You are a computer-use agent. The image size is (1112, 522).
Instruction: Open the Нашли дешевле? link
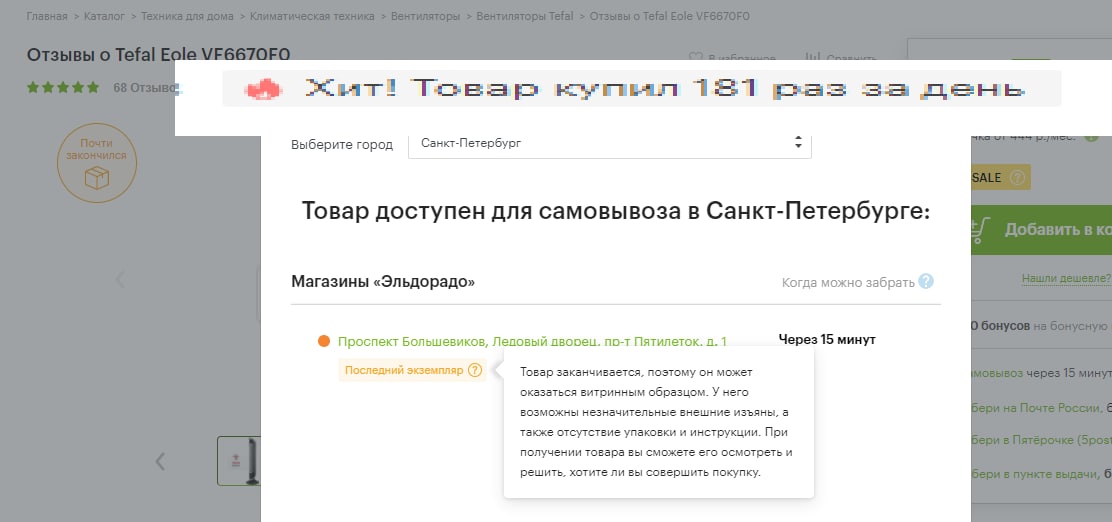(x=1067, y=279)
